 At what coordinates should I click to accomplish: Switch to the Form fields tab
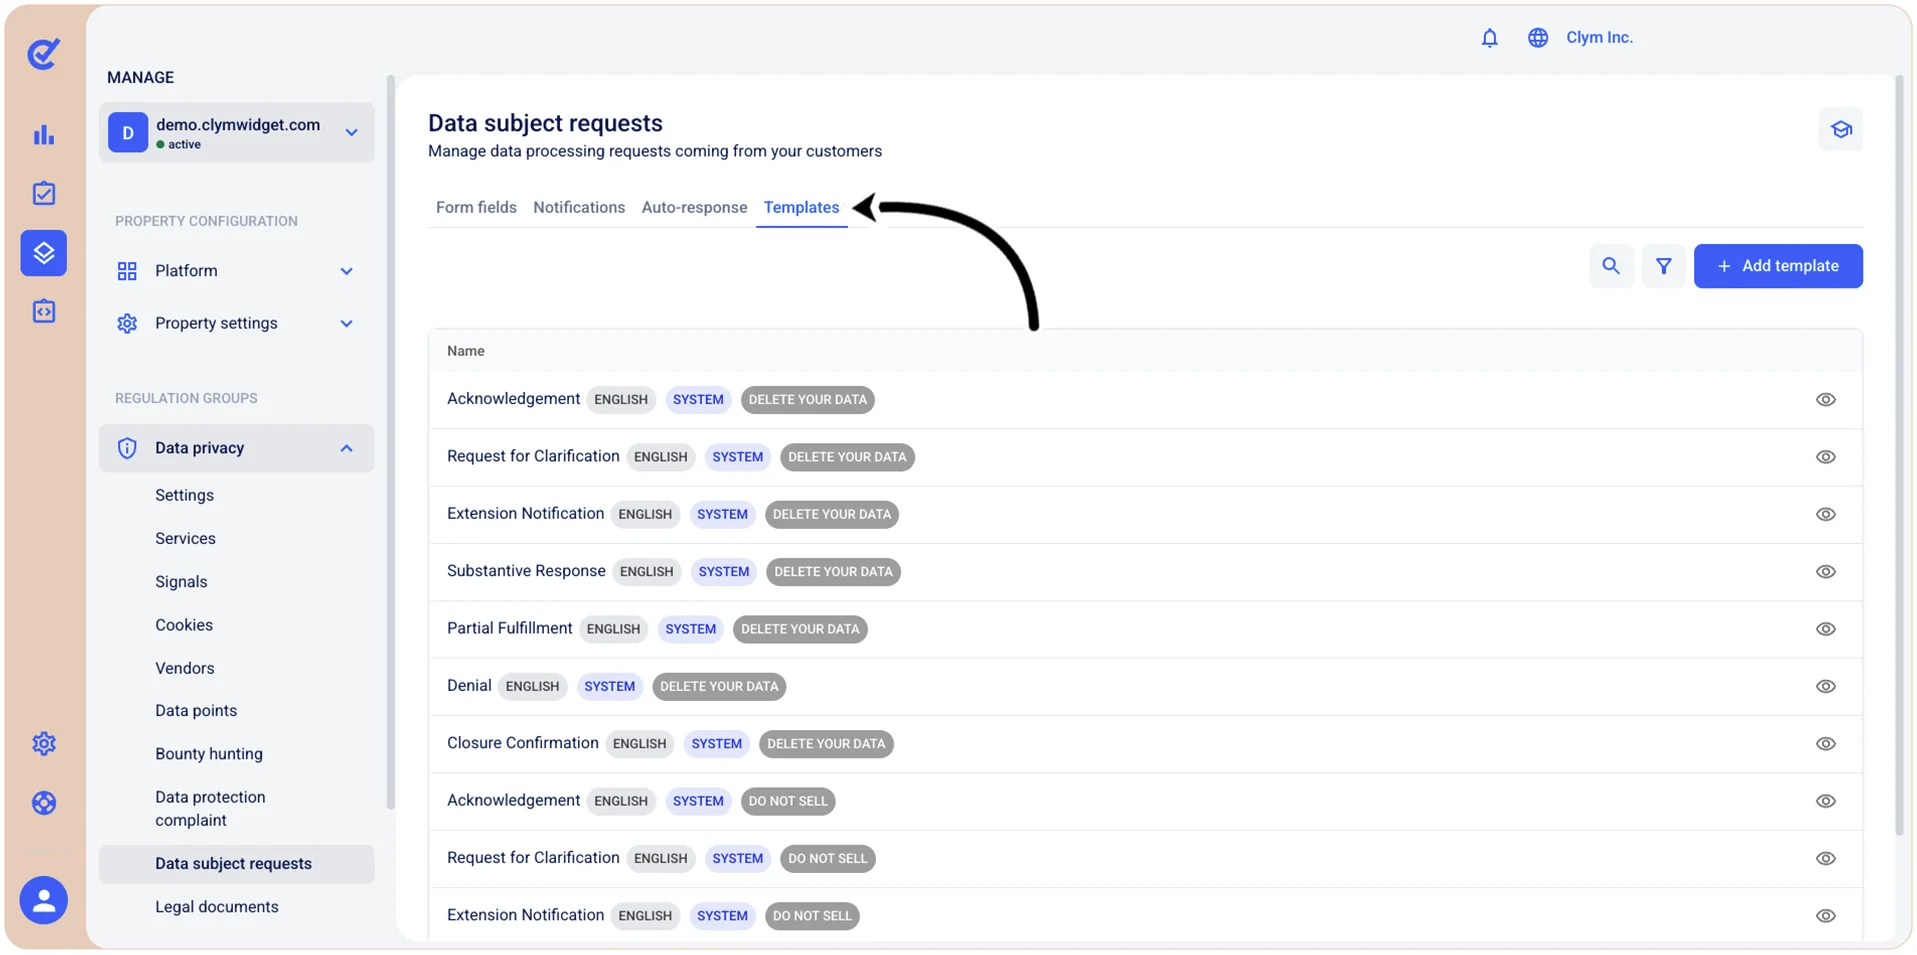tap(476, 208)
